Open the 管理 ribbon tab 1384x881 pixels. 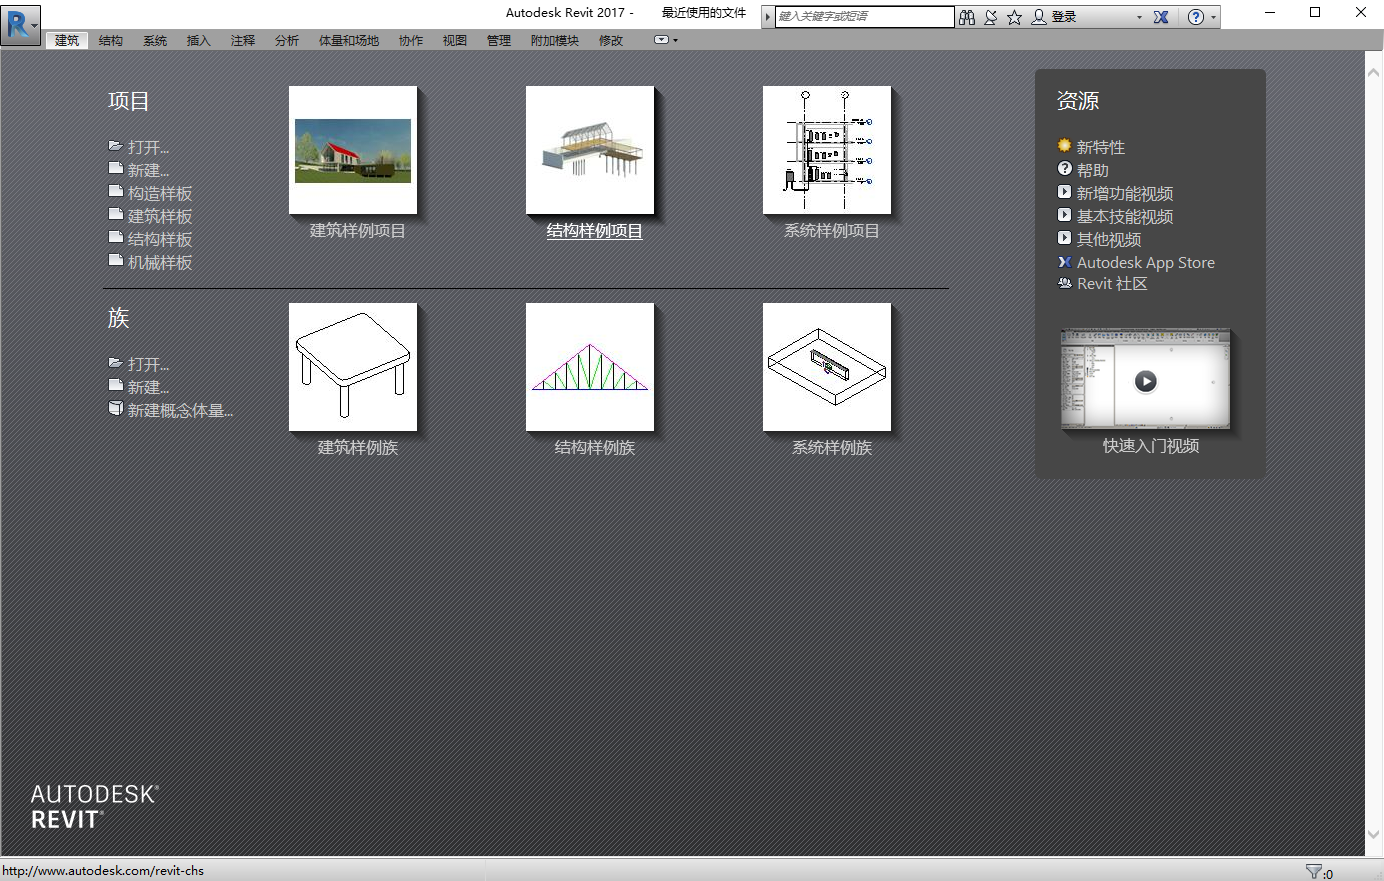[498, 40]
